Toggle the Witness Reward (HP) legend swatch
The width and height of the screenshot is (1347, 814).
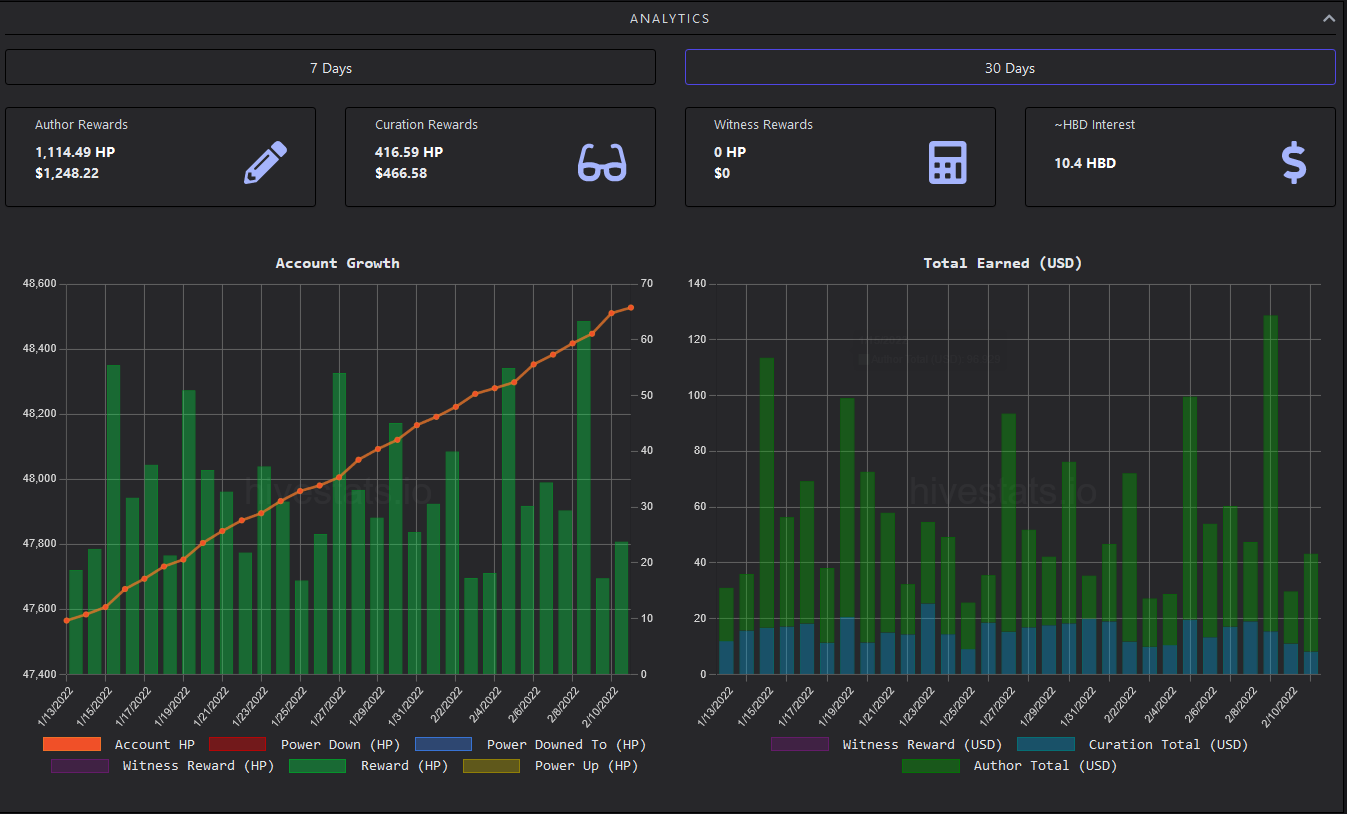pos(80,766)
